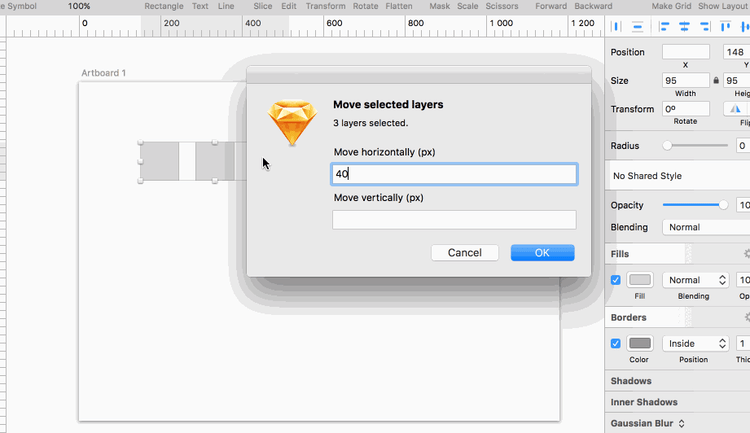Image resolution: width=750 pixels, height=433 pixels.
Task: Open the Fills settings gear
Action: 744,254
